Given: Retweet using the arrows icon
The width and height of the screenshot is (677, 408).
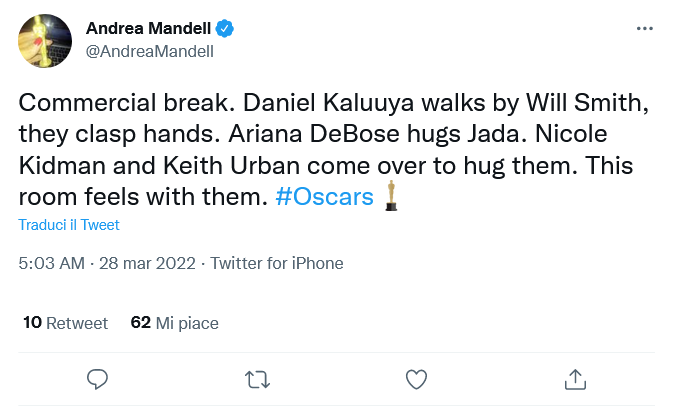Looking at the screenshot, I should 257,379.
